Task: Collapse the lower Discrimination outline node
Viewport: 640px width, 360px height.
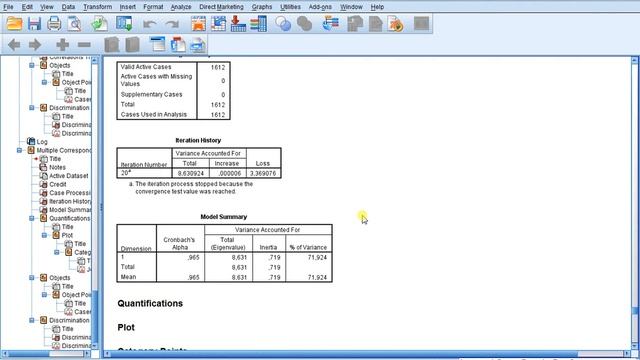Action: click(32, 320)
